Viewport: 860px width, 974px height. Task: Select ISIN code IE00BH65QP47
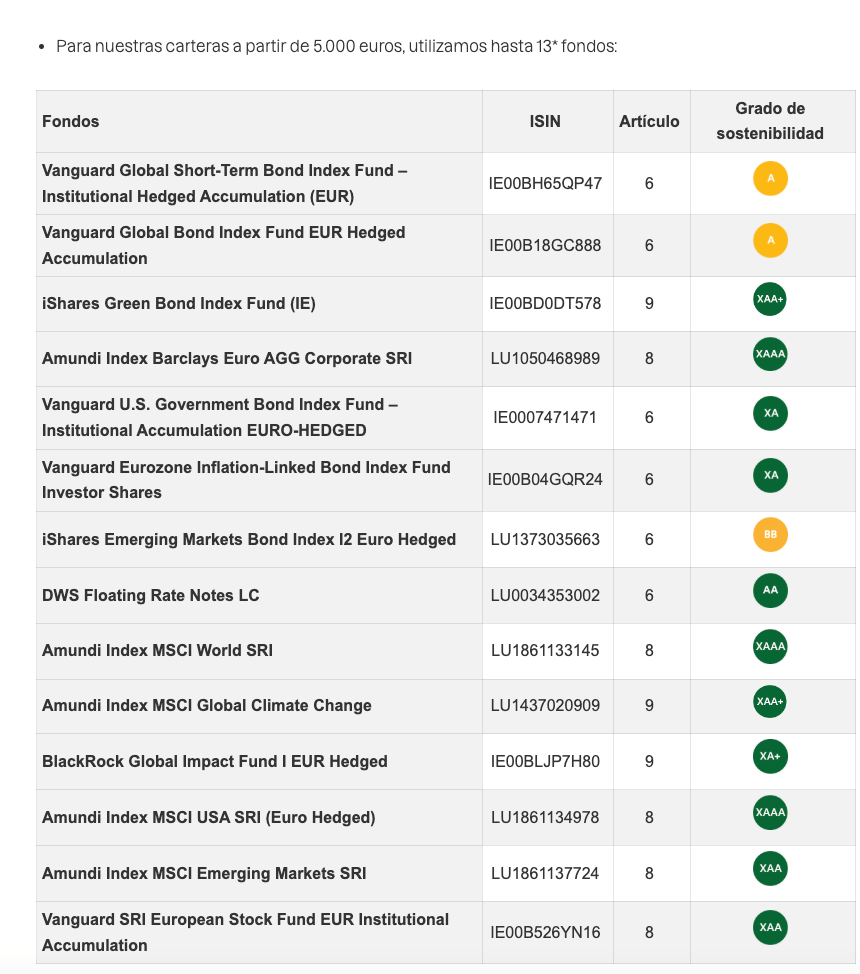pos(545,183)
